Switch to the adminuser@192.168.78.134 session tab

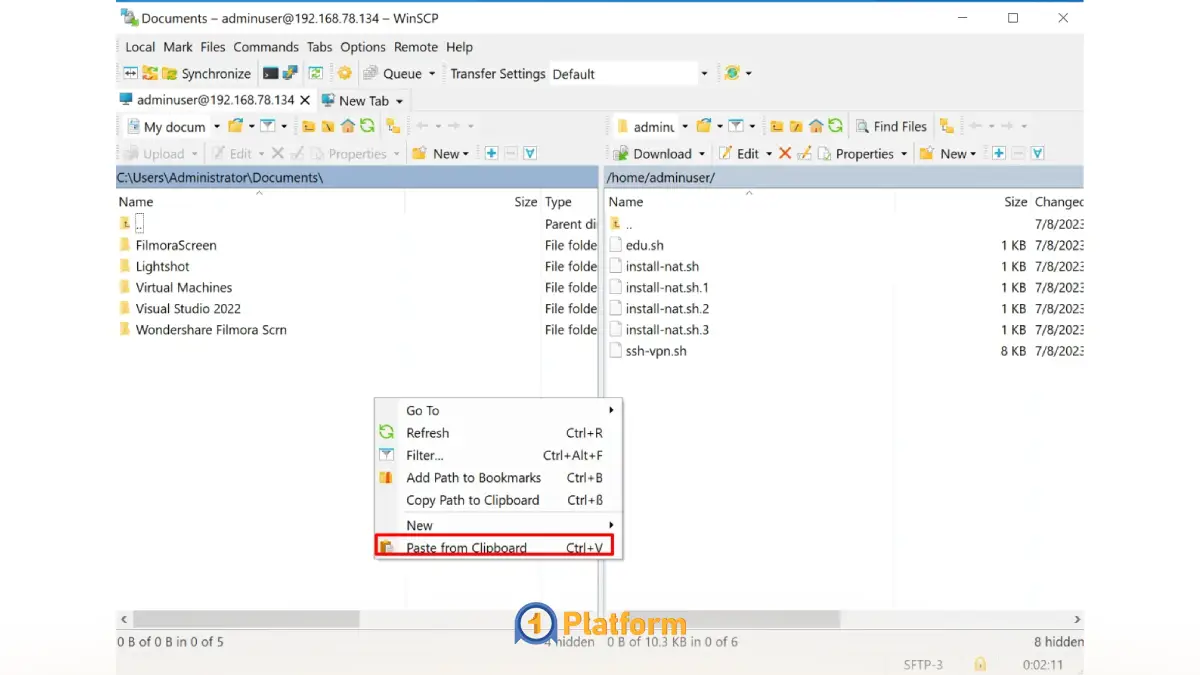(214, 101)
